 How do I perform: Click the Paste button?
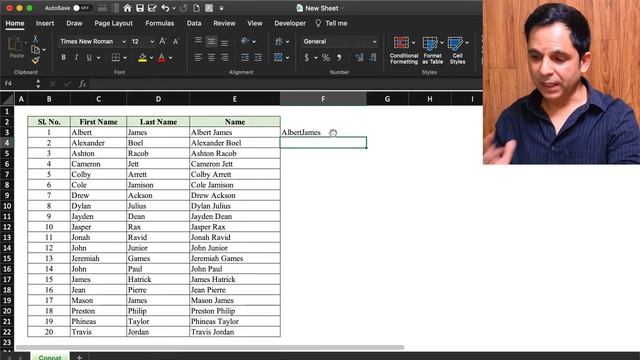(x=16, y=48)
